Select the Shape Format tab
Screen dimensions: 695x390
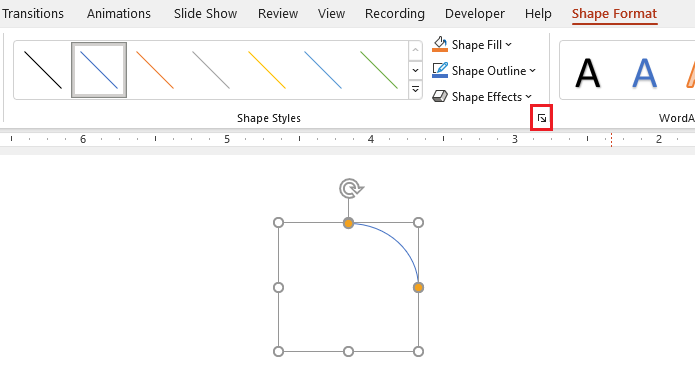coord(614,14)
